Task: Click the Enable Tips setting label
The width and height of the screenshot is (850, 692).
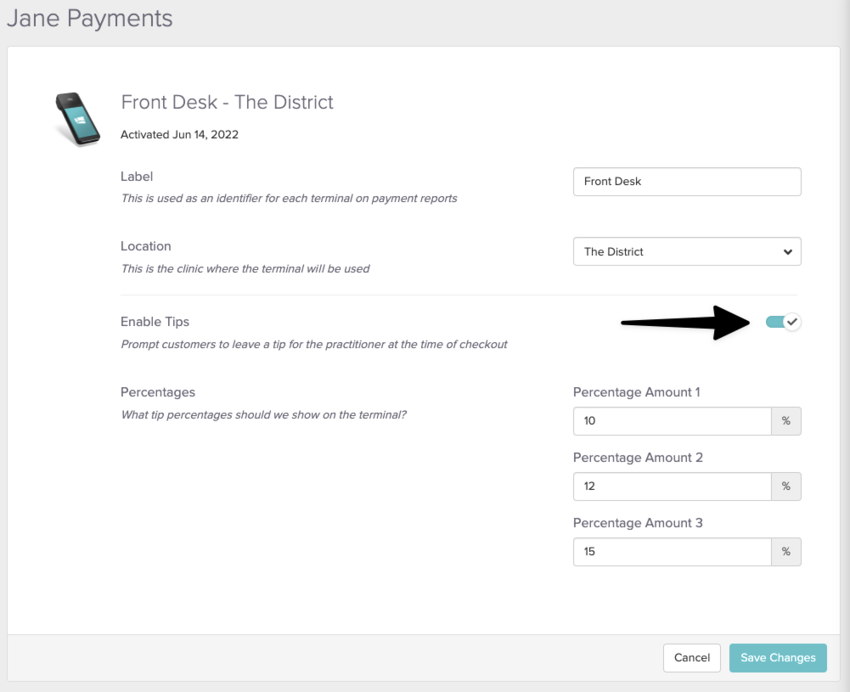Action: point(154,322)
